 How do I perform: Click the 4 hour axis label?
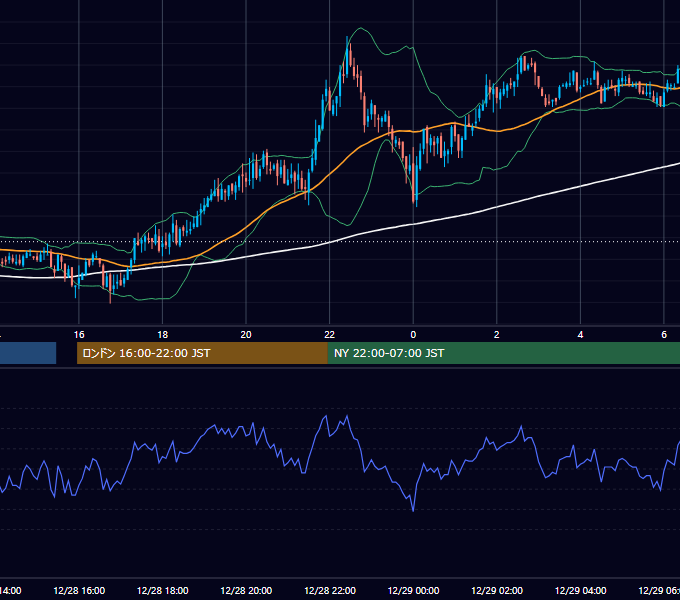click(580, 335)
